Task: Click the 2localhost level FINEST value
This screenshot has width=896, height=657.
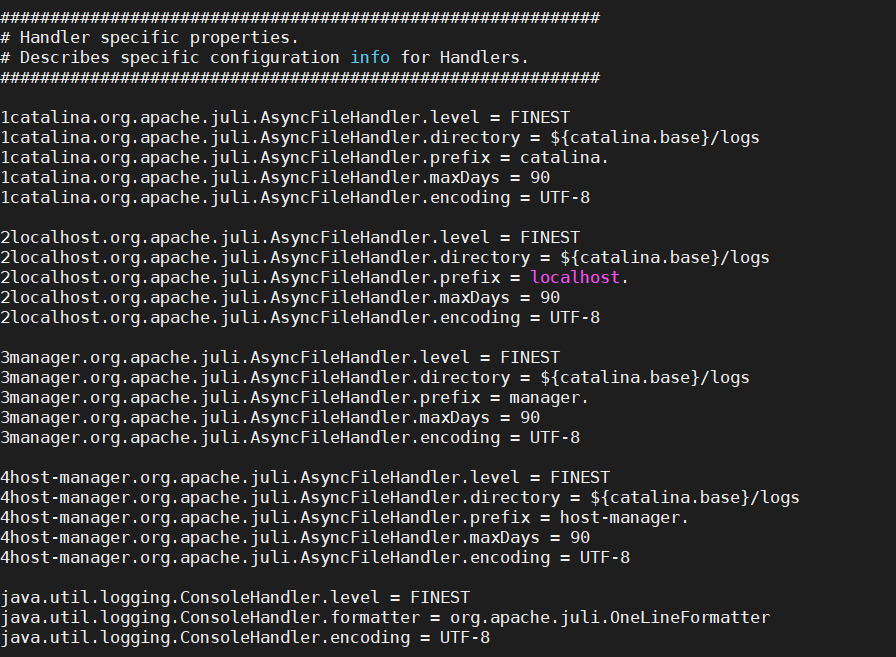Action: click(x=550, y=238)
